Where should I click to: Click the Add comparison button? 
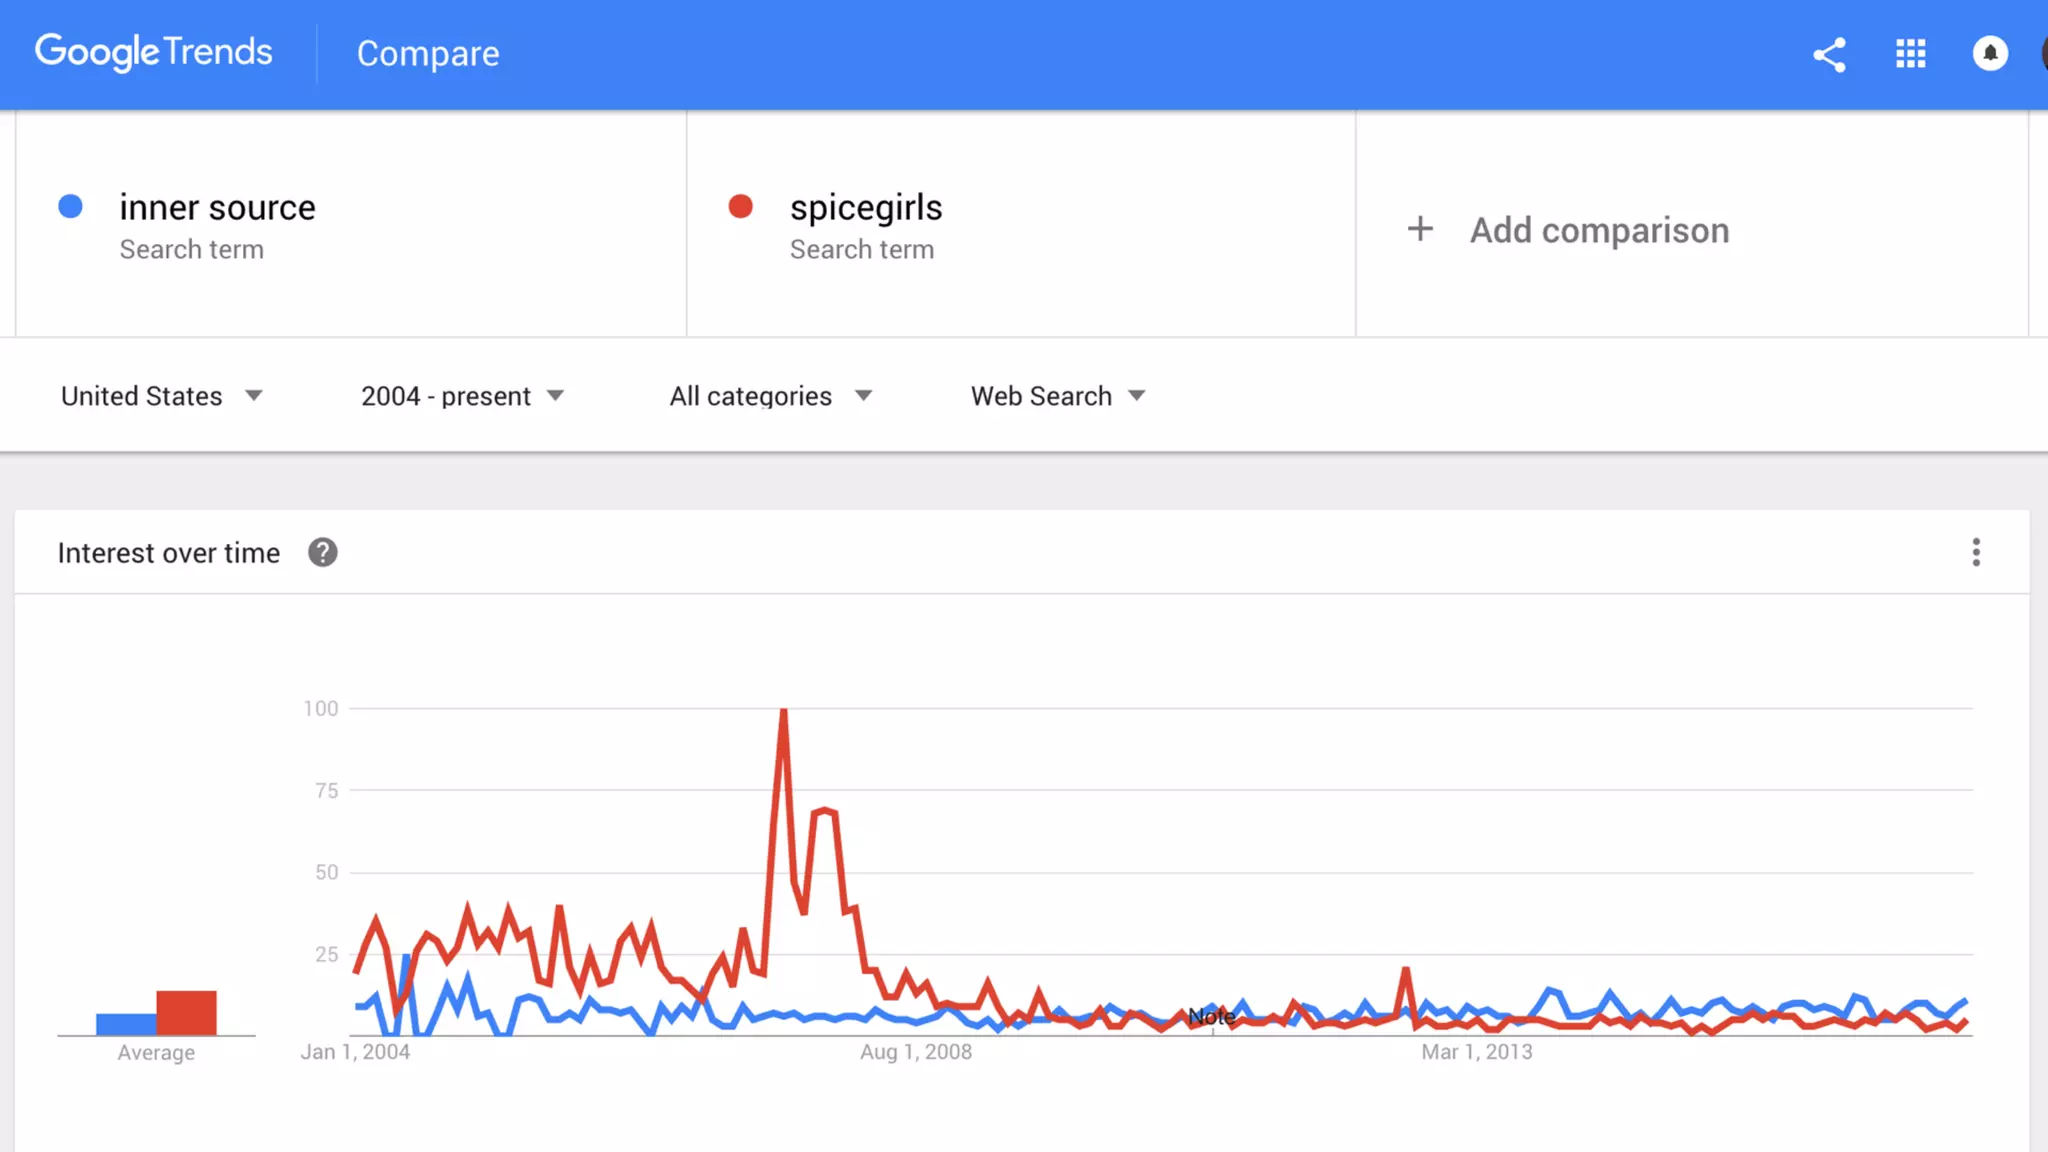point(1598,230)
